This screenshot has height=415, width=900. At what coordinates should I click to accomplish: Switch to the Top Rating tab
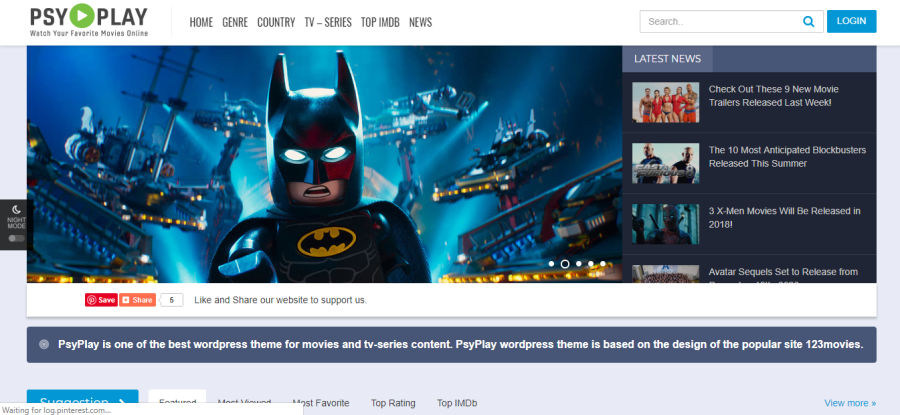coord(393,403)
